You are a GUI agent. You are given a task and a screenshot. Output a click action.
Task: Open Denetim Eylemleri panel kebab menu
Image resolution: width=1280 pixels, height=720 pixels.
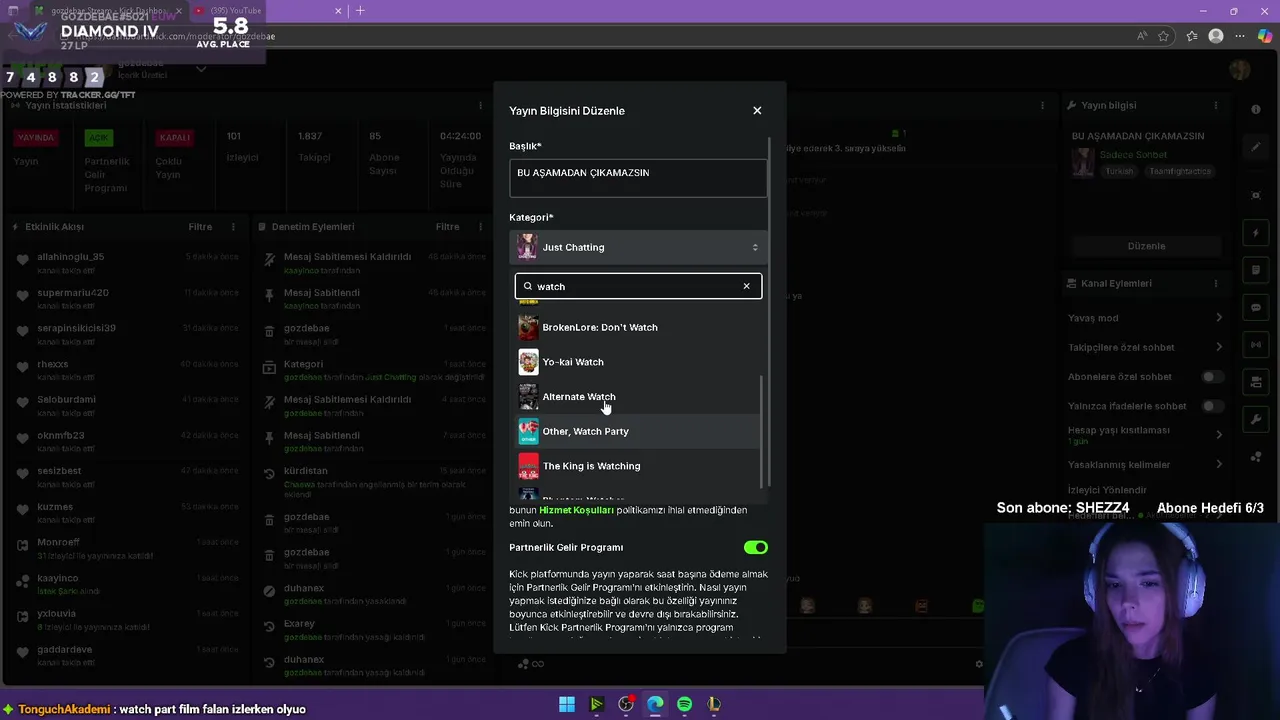[x=480, y=227]
